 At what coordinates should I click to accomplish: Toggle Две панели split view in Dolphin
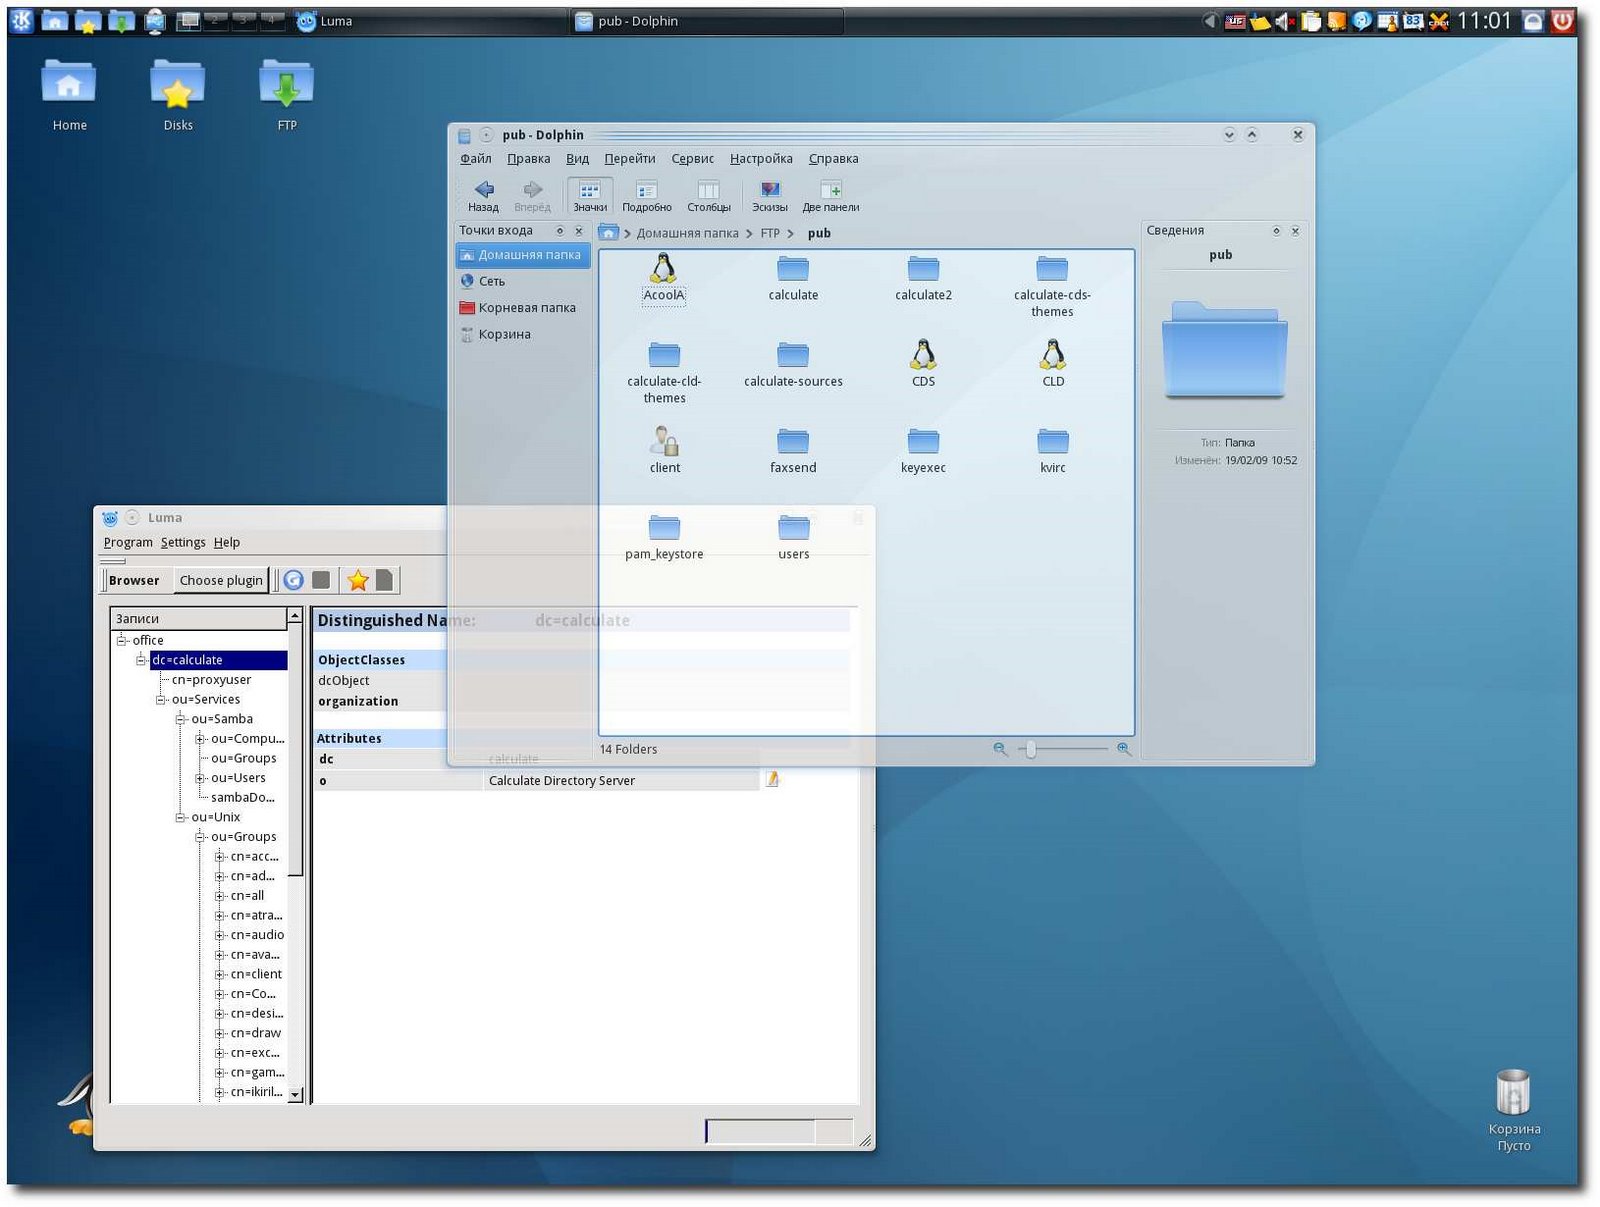tap(831, 196)
